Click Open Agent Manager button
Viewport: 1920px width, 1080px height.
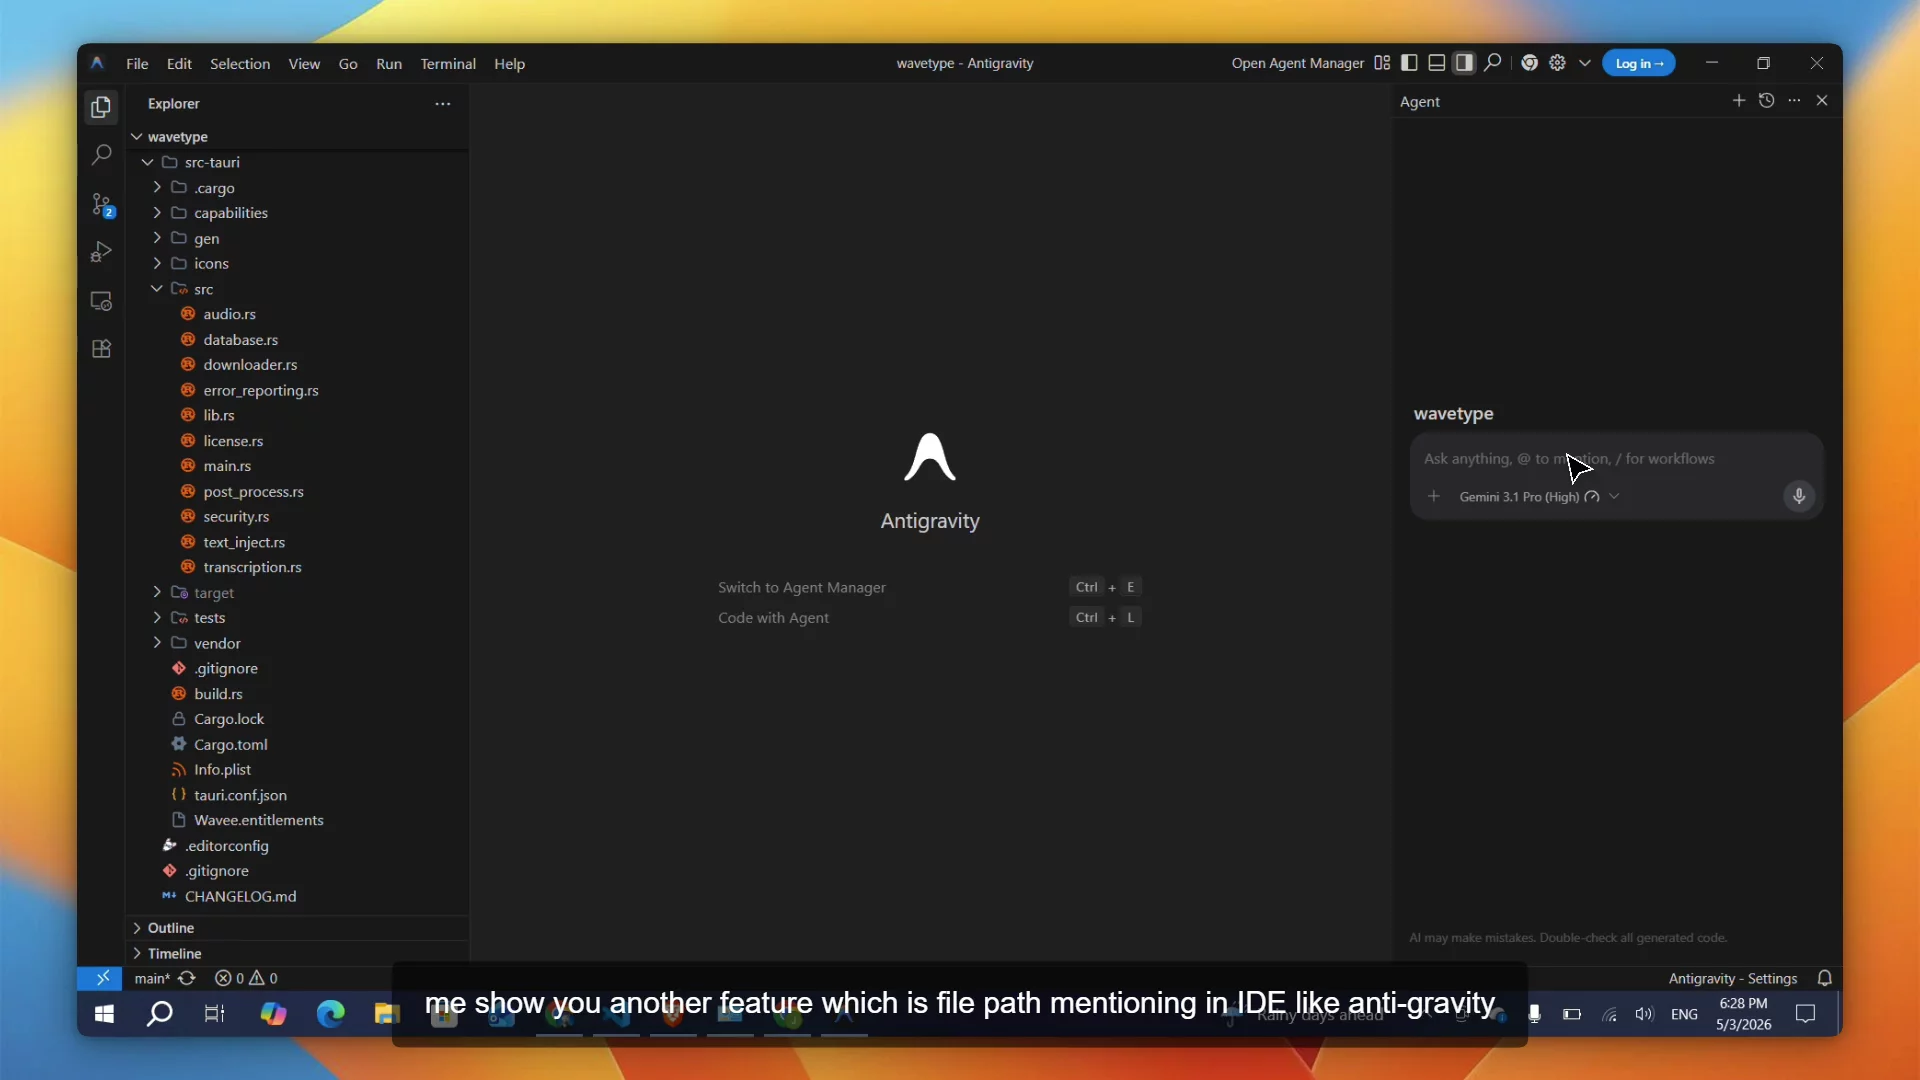1298,63
